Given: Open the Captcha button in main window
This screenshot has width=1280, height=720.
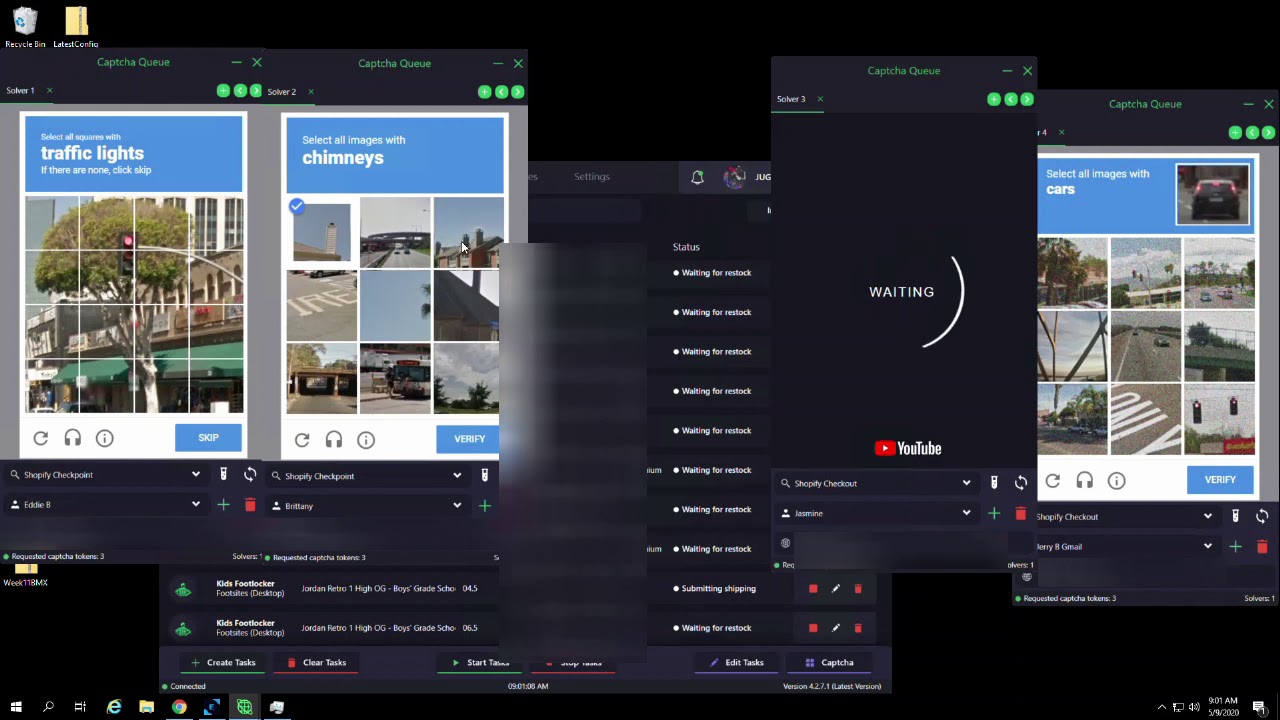Looking at the screenshot, I should coord(829,663).
